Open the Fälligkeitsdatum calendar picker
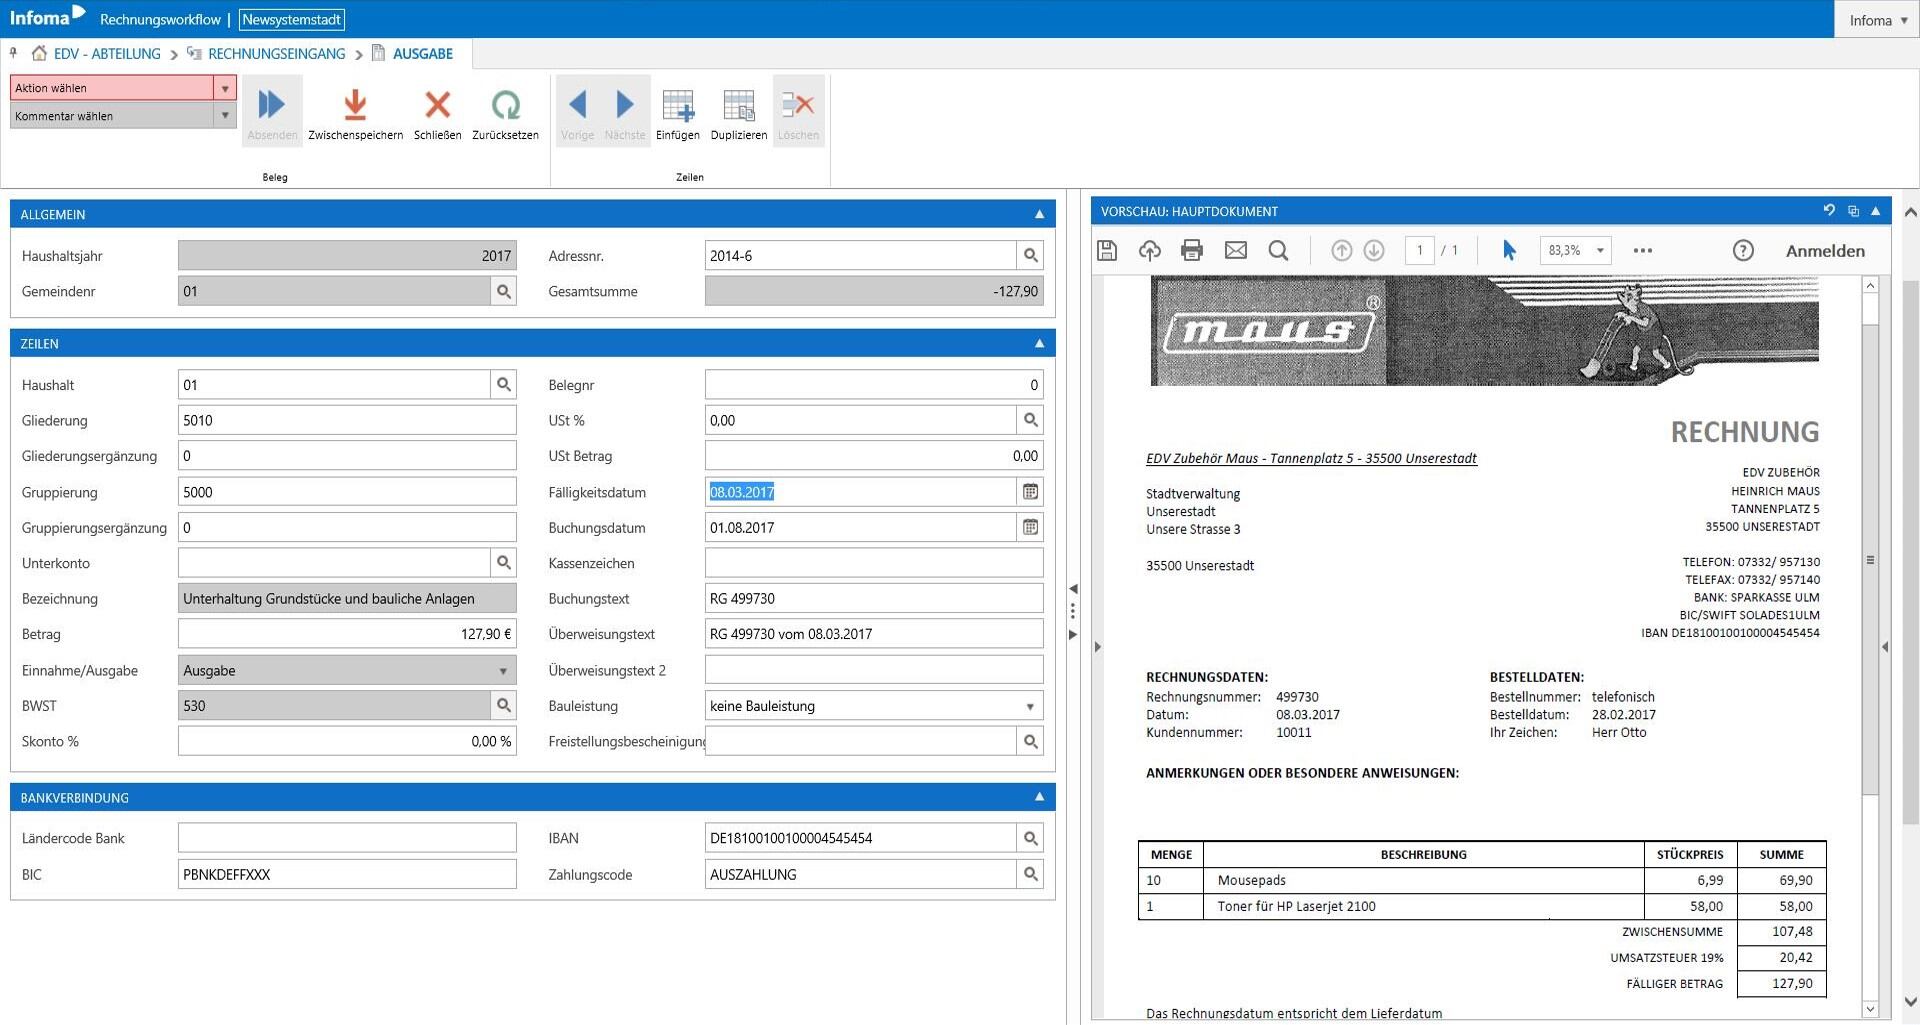1920x1025 pixels. coord(1030,492)
